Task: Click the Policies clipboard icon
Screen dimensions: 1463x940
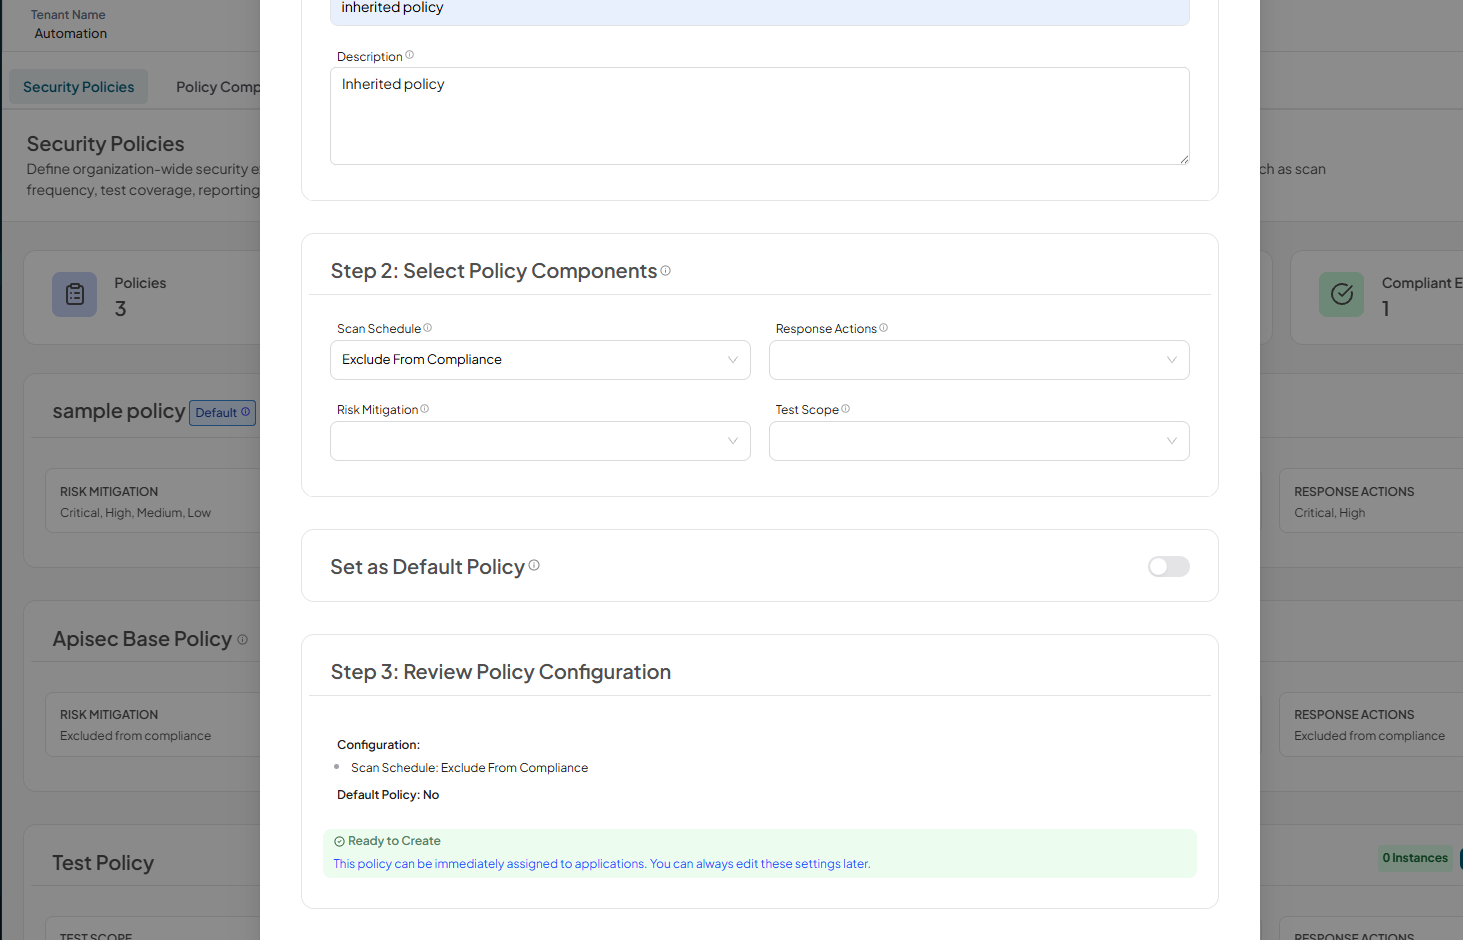Action: (75, 294)
